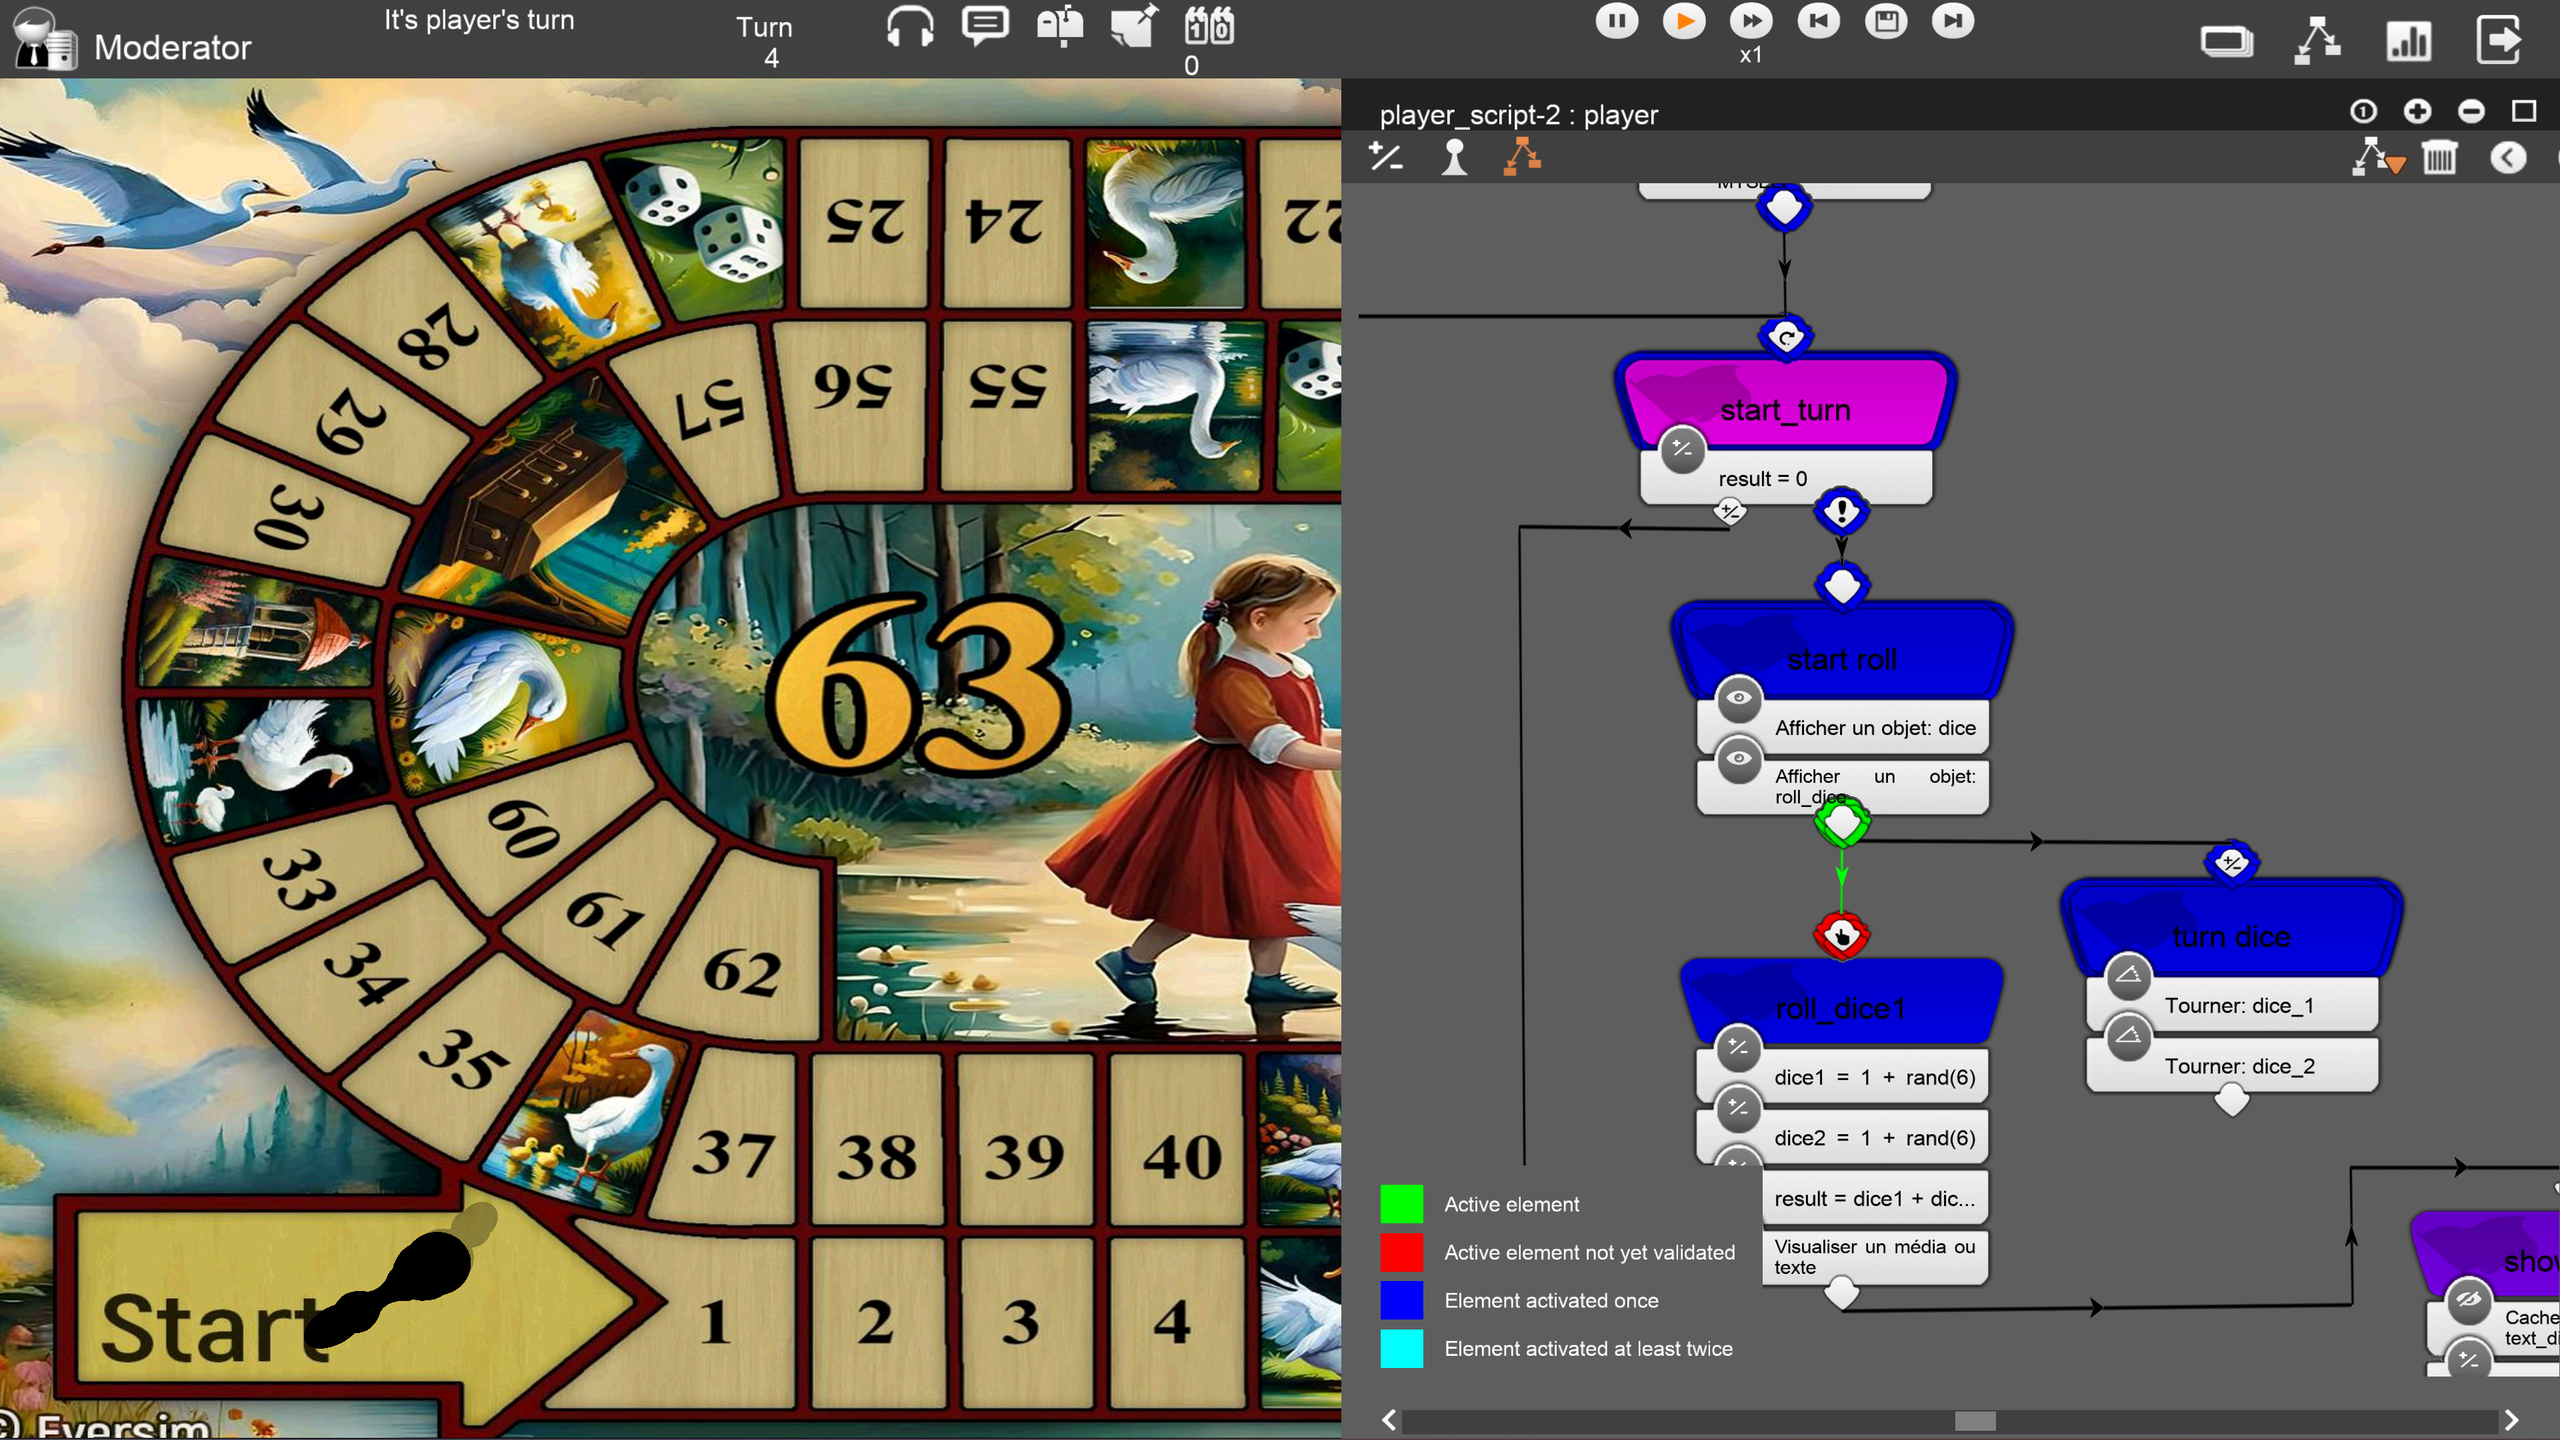Click the green active connector diamond
Image resolution: width=2560 pixels, height=1440 pixels.
[1842, 823]
